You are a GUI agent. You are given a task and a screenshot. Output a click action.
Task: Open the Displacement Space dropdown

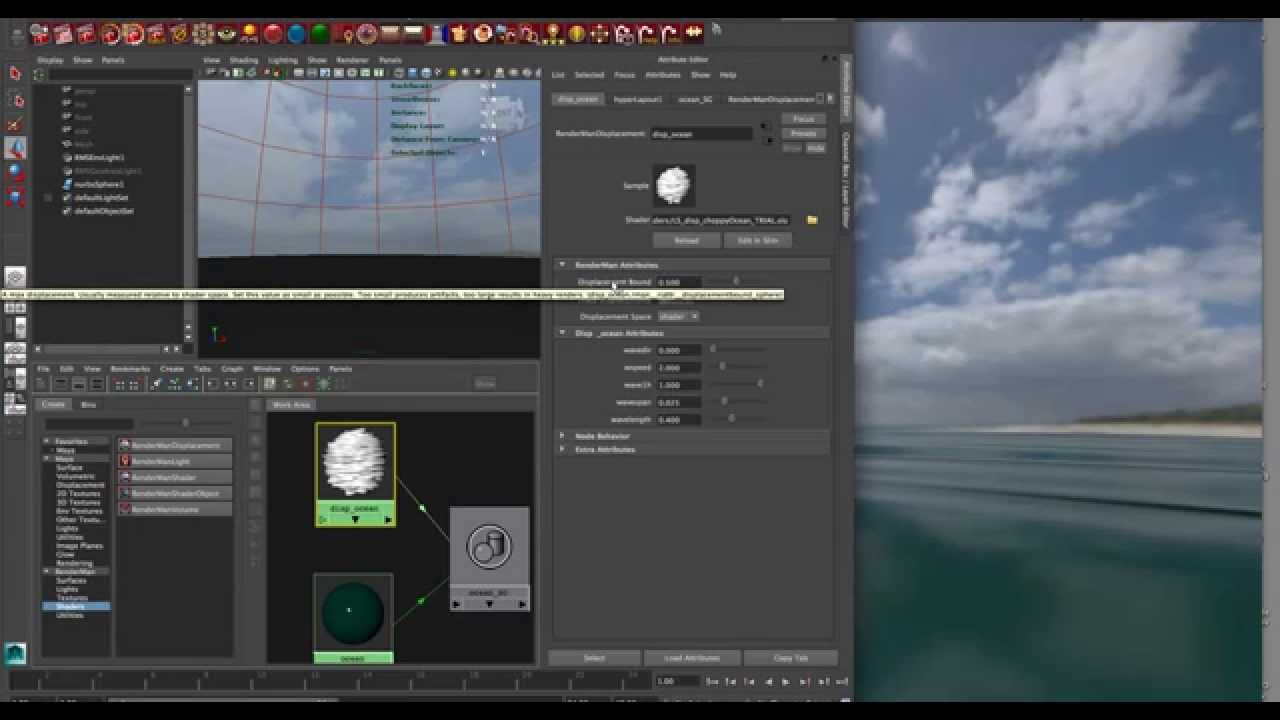[678, 316]
